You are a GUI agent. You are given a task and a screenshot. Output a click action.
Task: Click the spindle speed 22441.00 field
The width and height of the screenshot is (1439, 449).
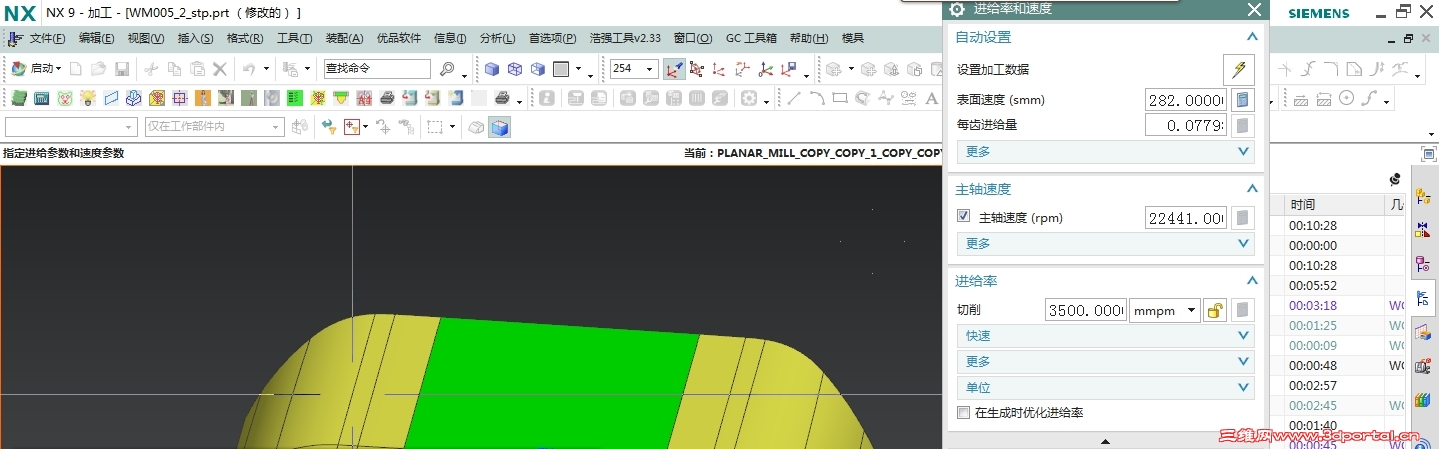pos(1186,218)
